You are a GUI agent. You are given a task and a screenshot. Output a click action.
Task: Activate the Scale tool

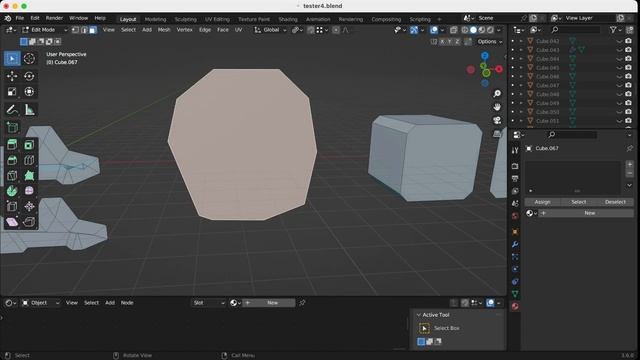[12, 92]
